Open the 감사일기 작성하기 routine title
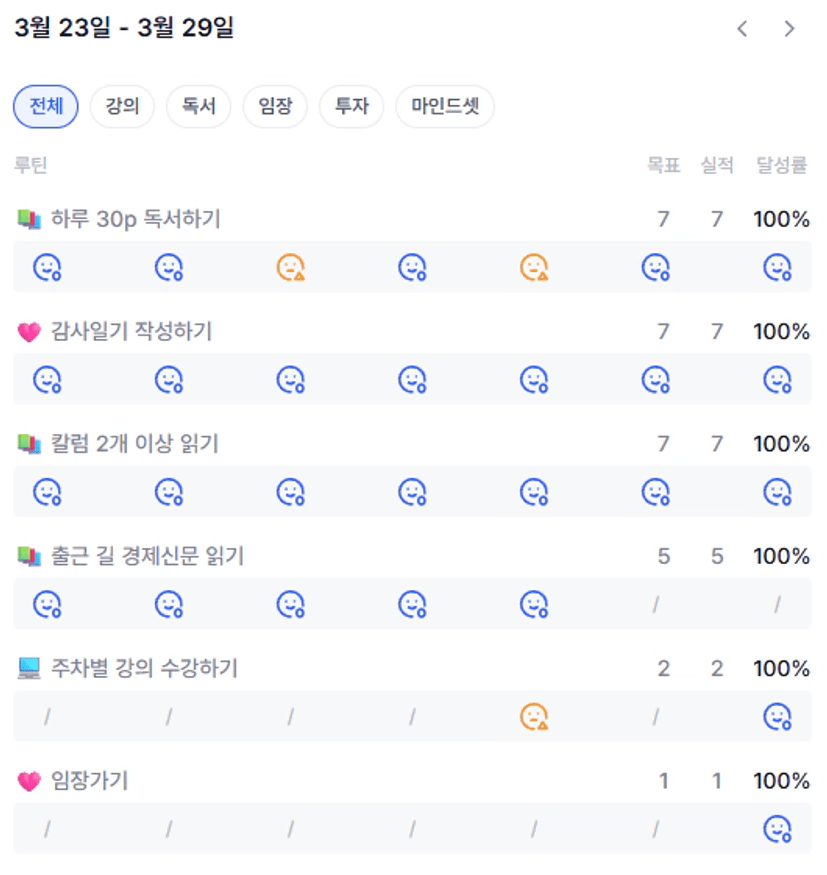827x875 pixels. (x=131, y=331)
